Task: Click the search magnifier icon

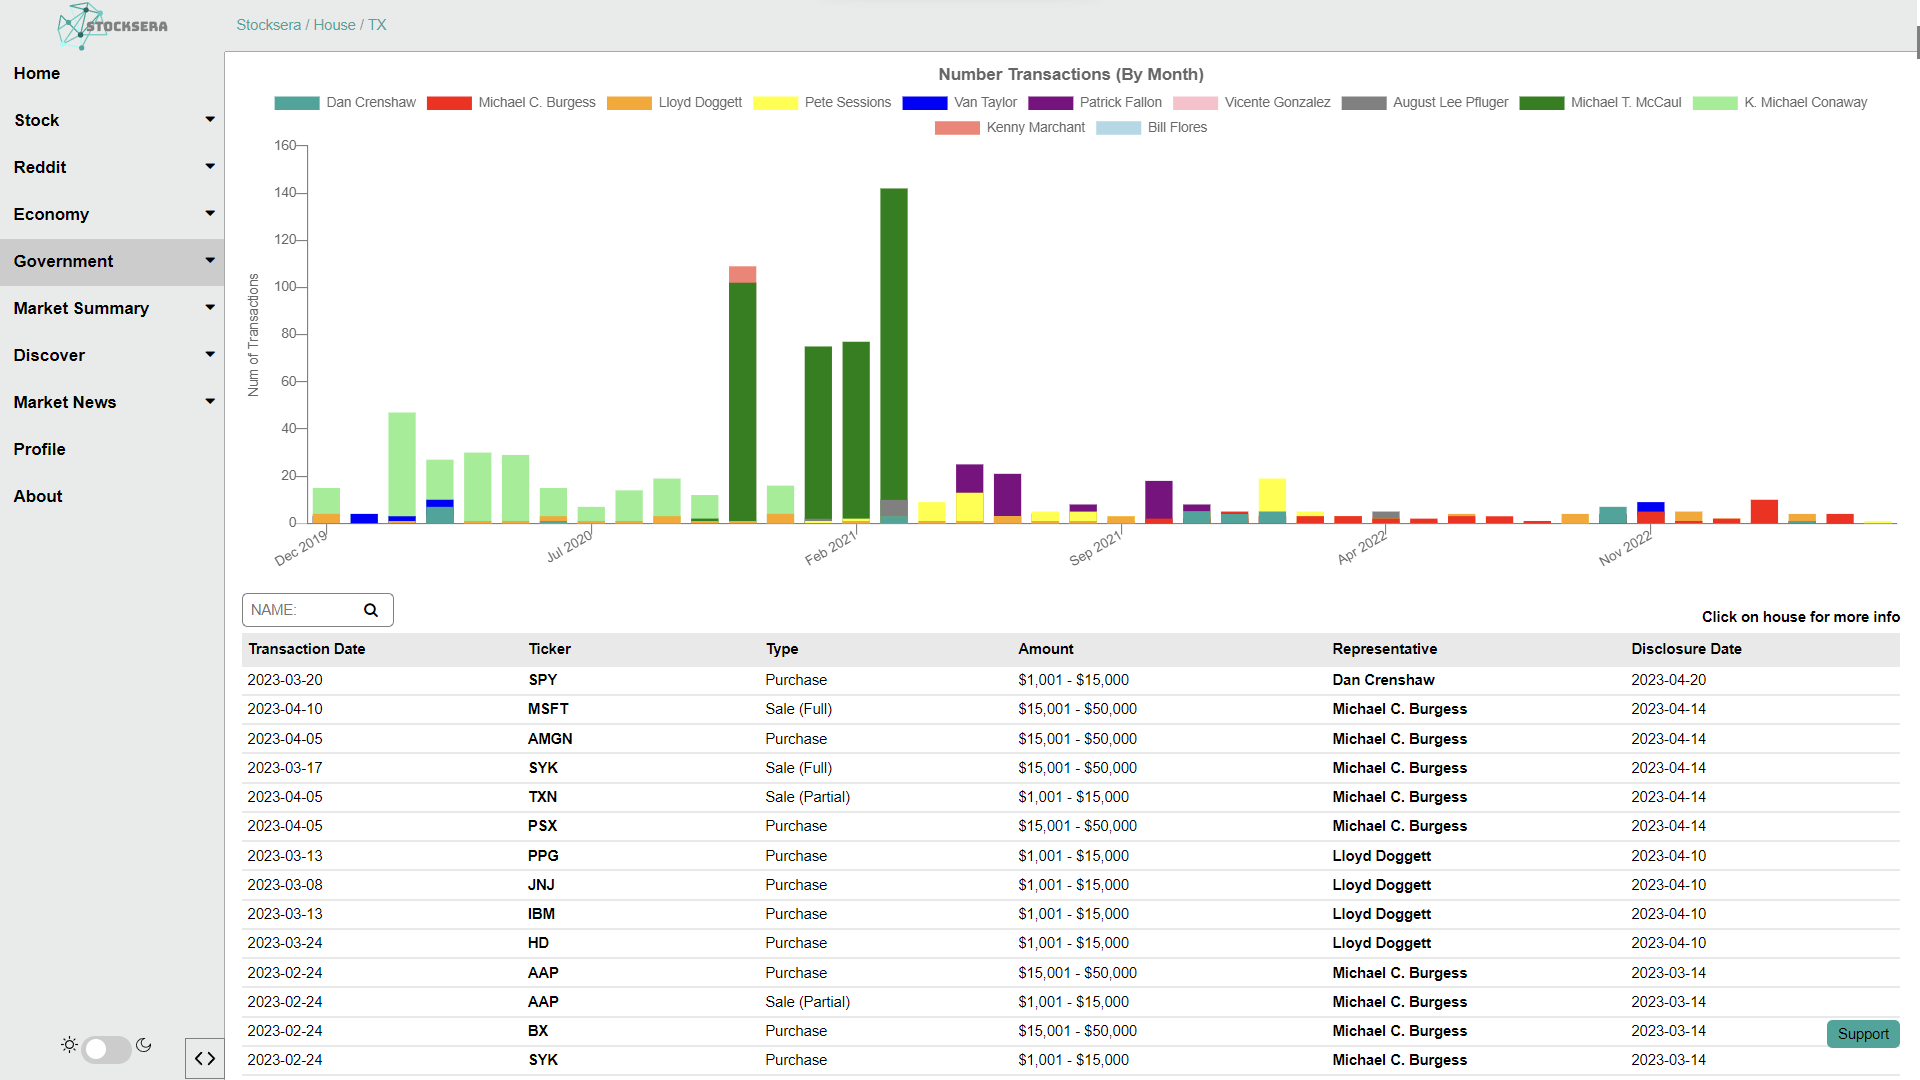Action: tap(371, 610)
